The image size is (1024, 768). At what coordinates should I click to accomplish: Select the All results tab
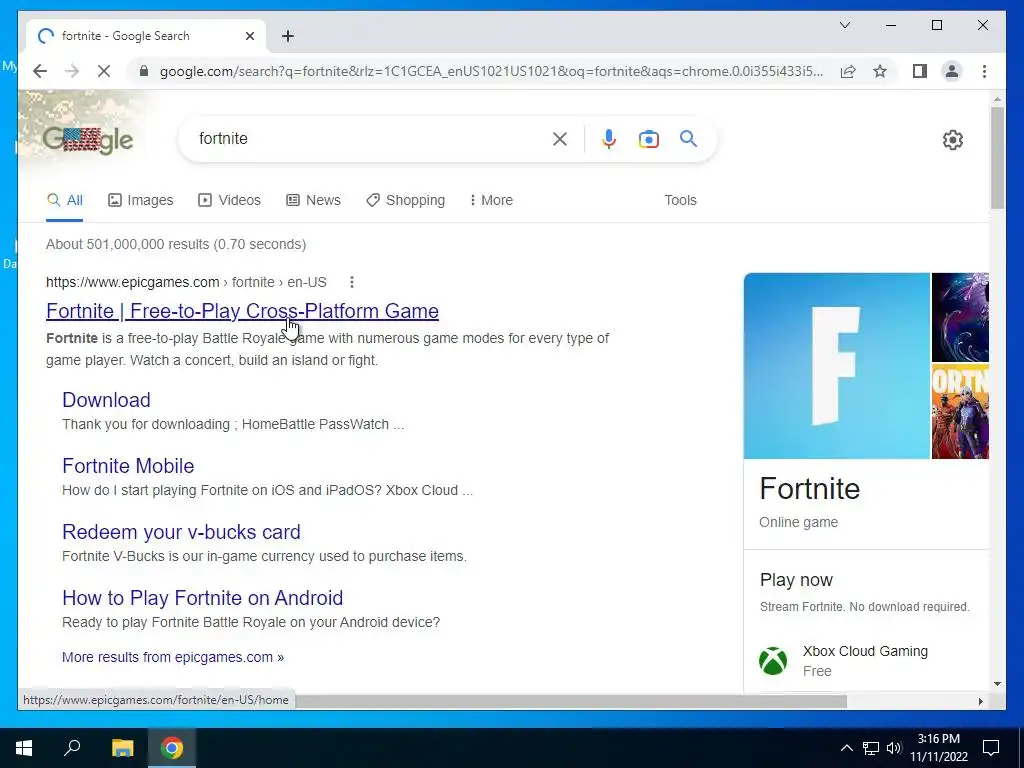coord(65,200)
